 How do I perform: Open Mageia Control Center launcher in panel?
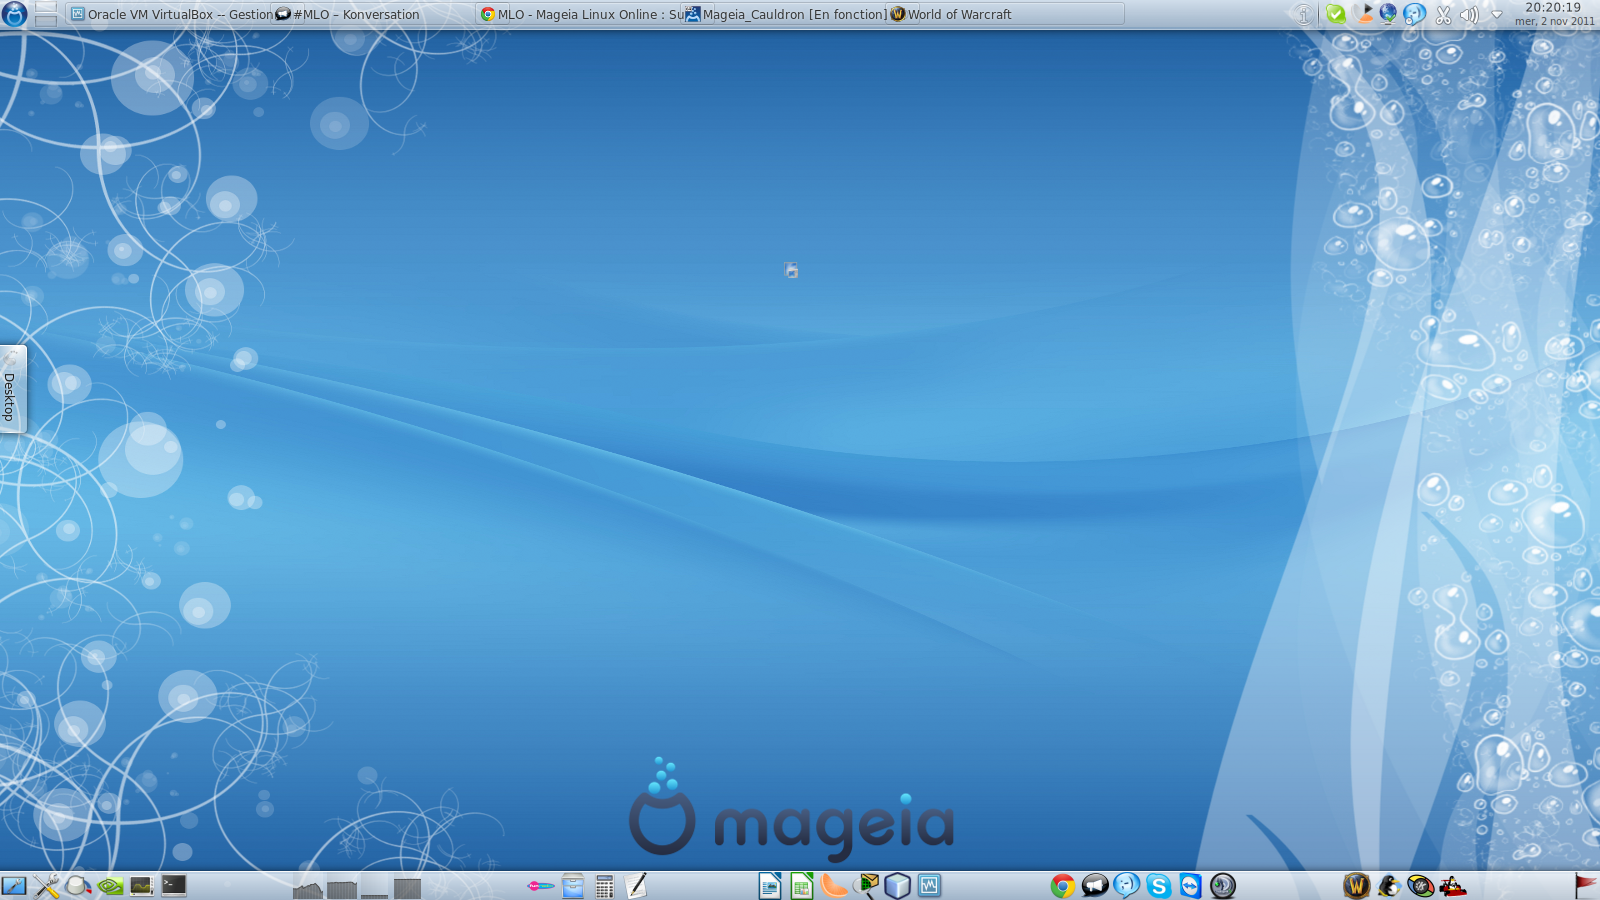point(14,885)
